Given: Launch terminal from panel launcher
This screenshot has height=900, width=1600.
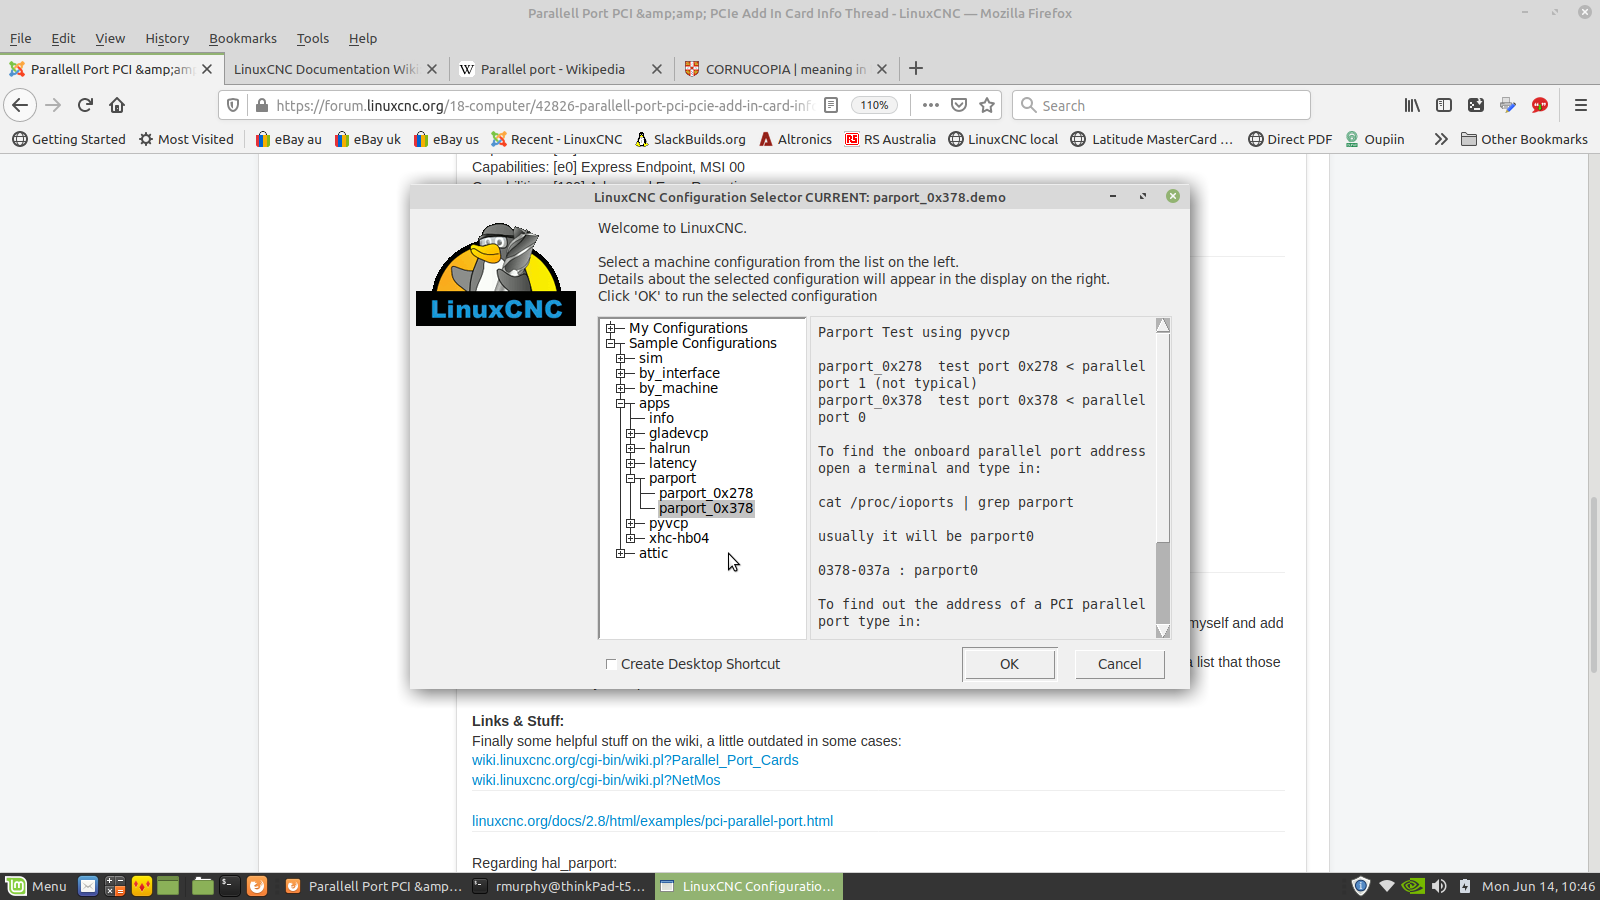Looking at the screenshot, I should click(x=229, y=886).
